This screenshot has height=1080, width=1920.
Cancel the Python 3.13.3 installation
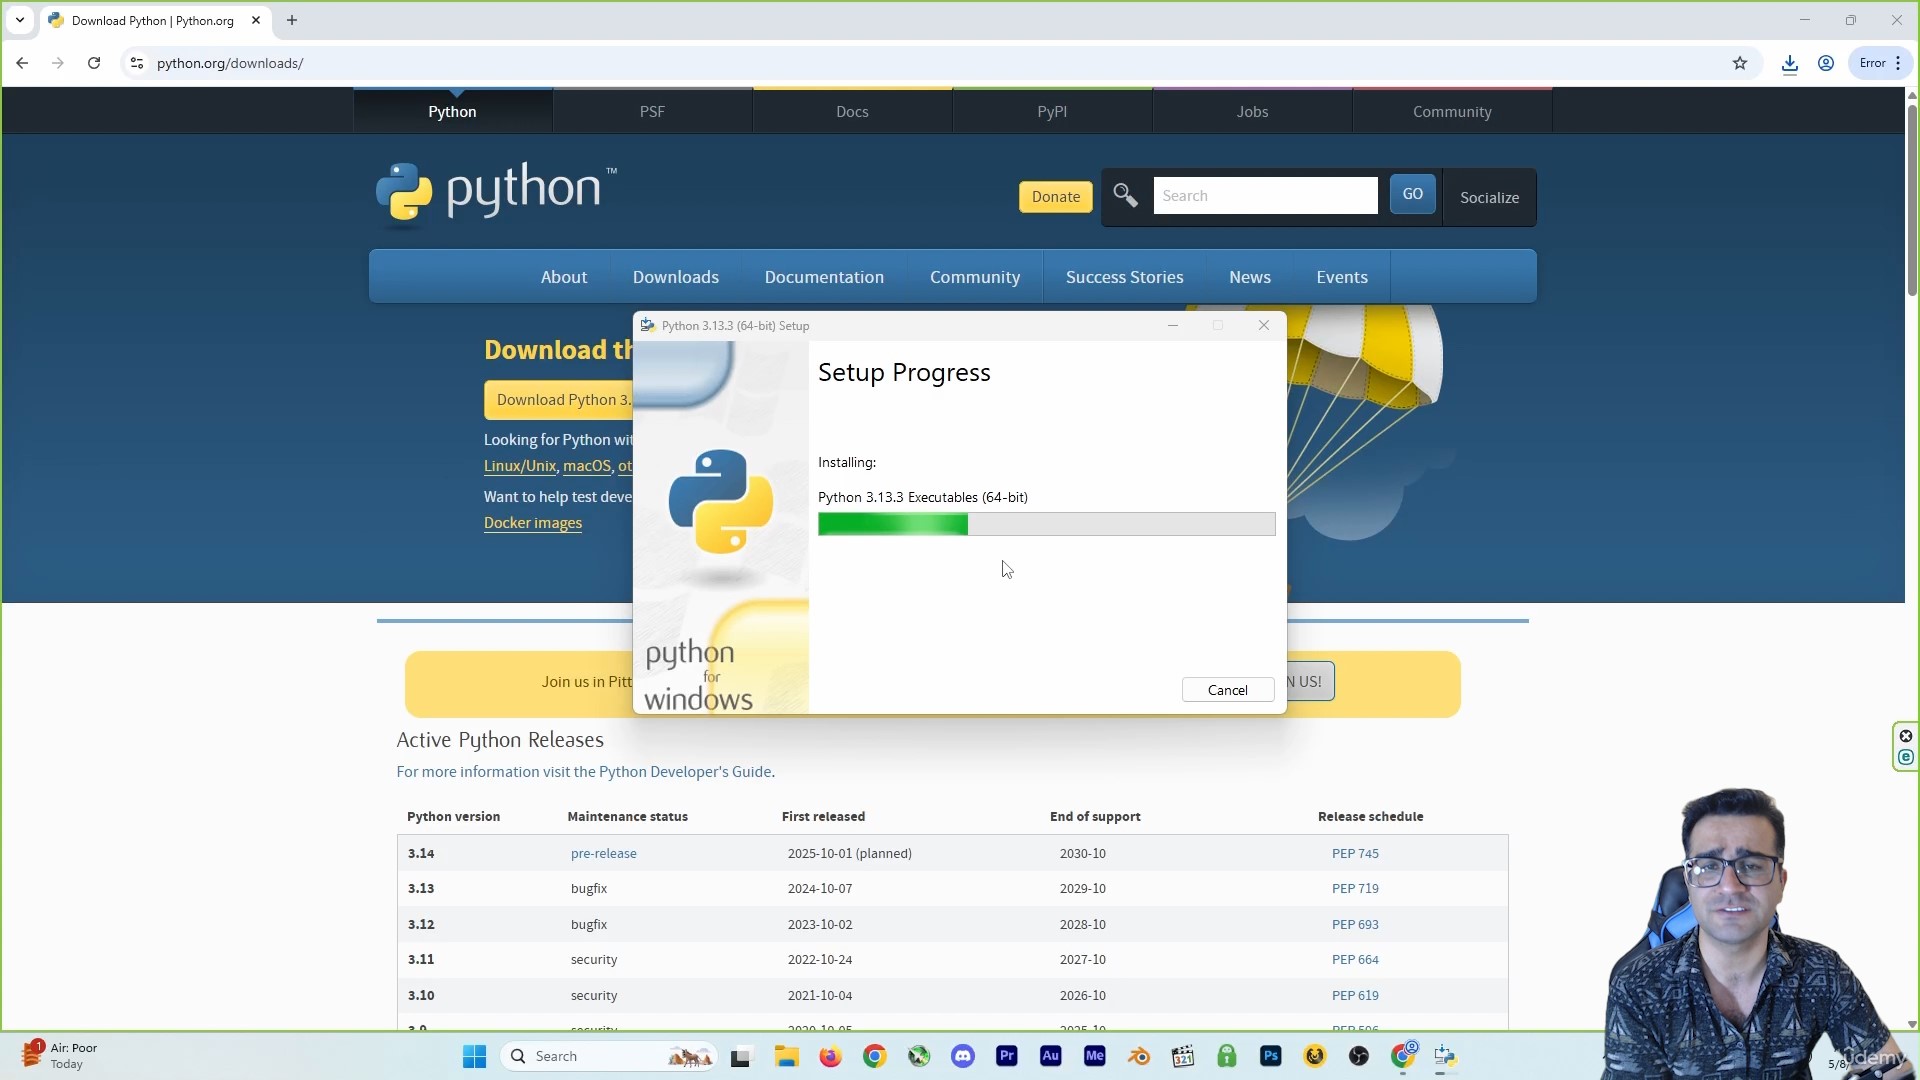(1227, 690)
